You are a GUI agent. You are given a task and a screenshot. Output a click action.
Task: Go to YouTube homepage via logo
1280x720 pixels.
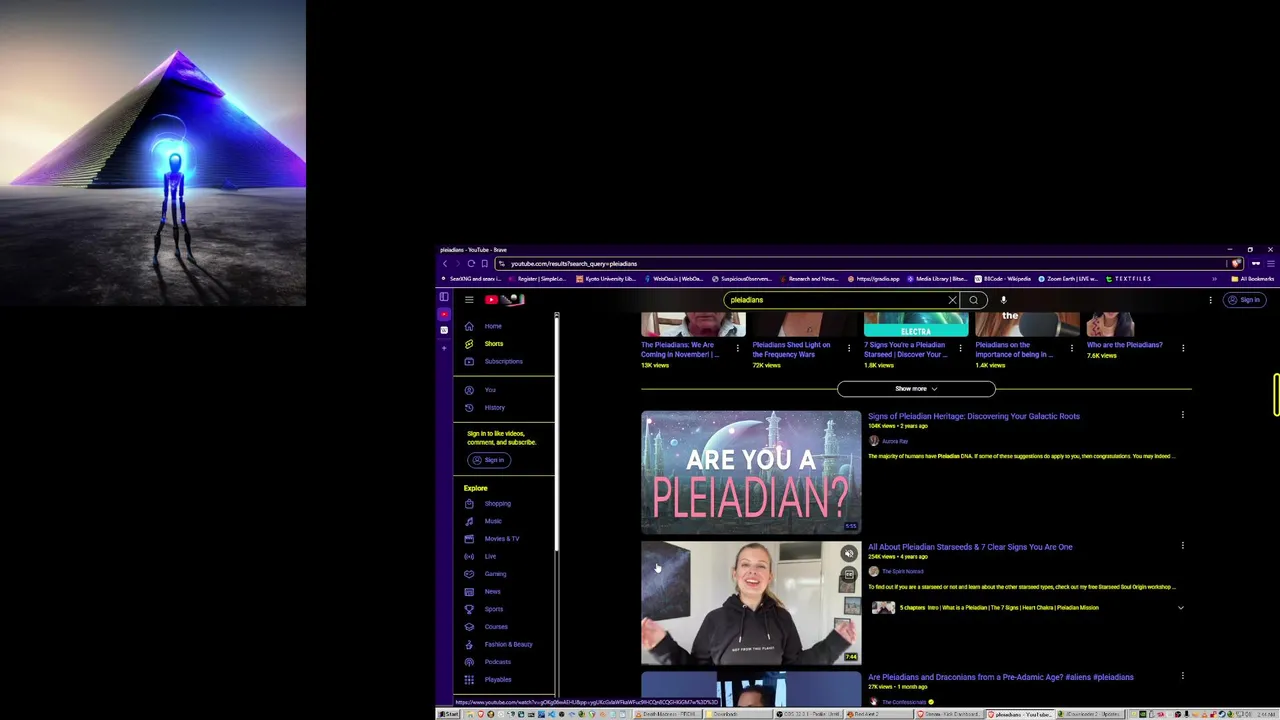(x=504, y=300)
